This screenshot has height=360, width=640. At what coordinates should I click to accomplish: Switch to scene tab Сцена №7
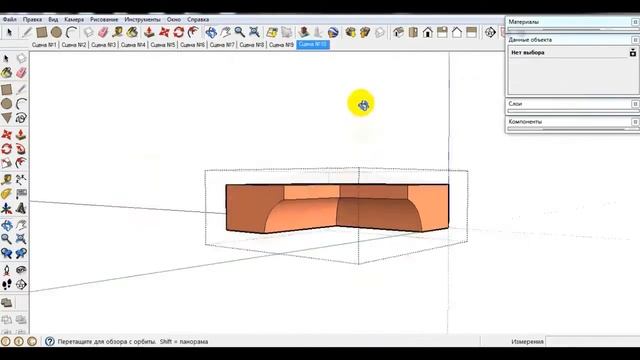point(222,45)
